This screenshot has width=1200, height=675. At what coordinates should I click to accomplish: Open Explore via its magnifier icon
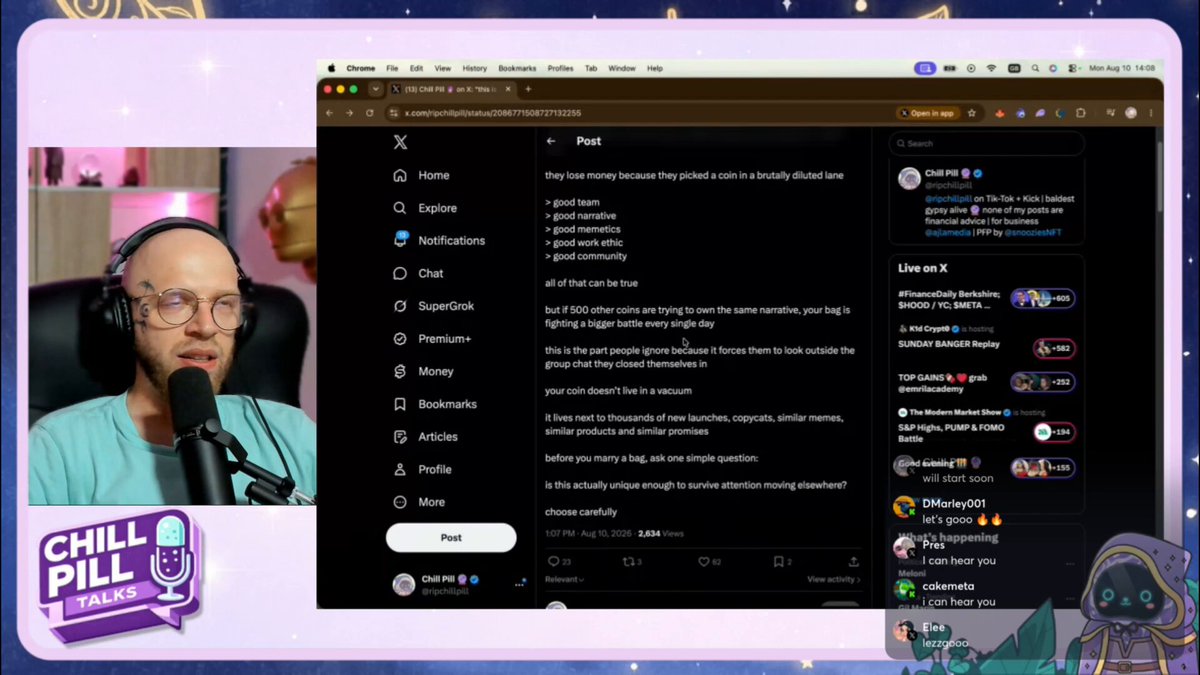[x=400, y=208]
